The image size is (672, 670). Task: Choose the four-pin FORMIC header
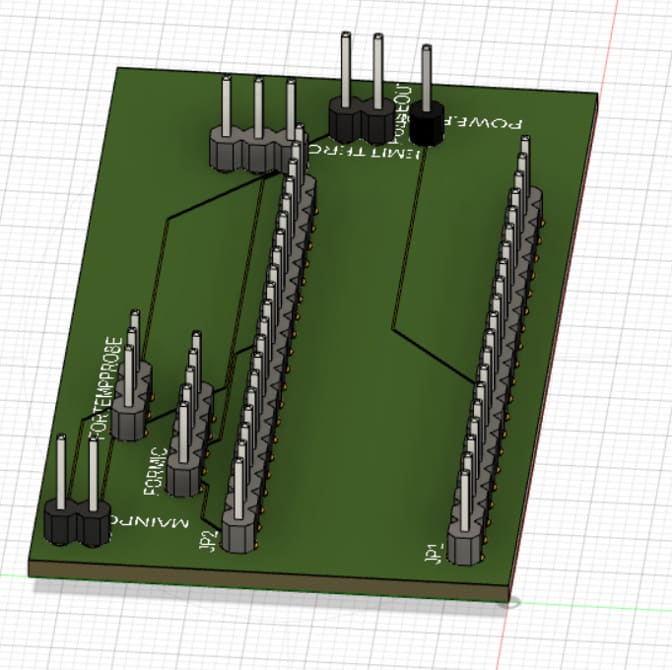[190, 415]
